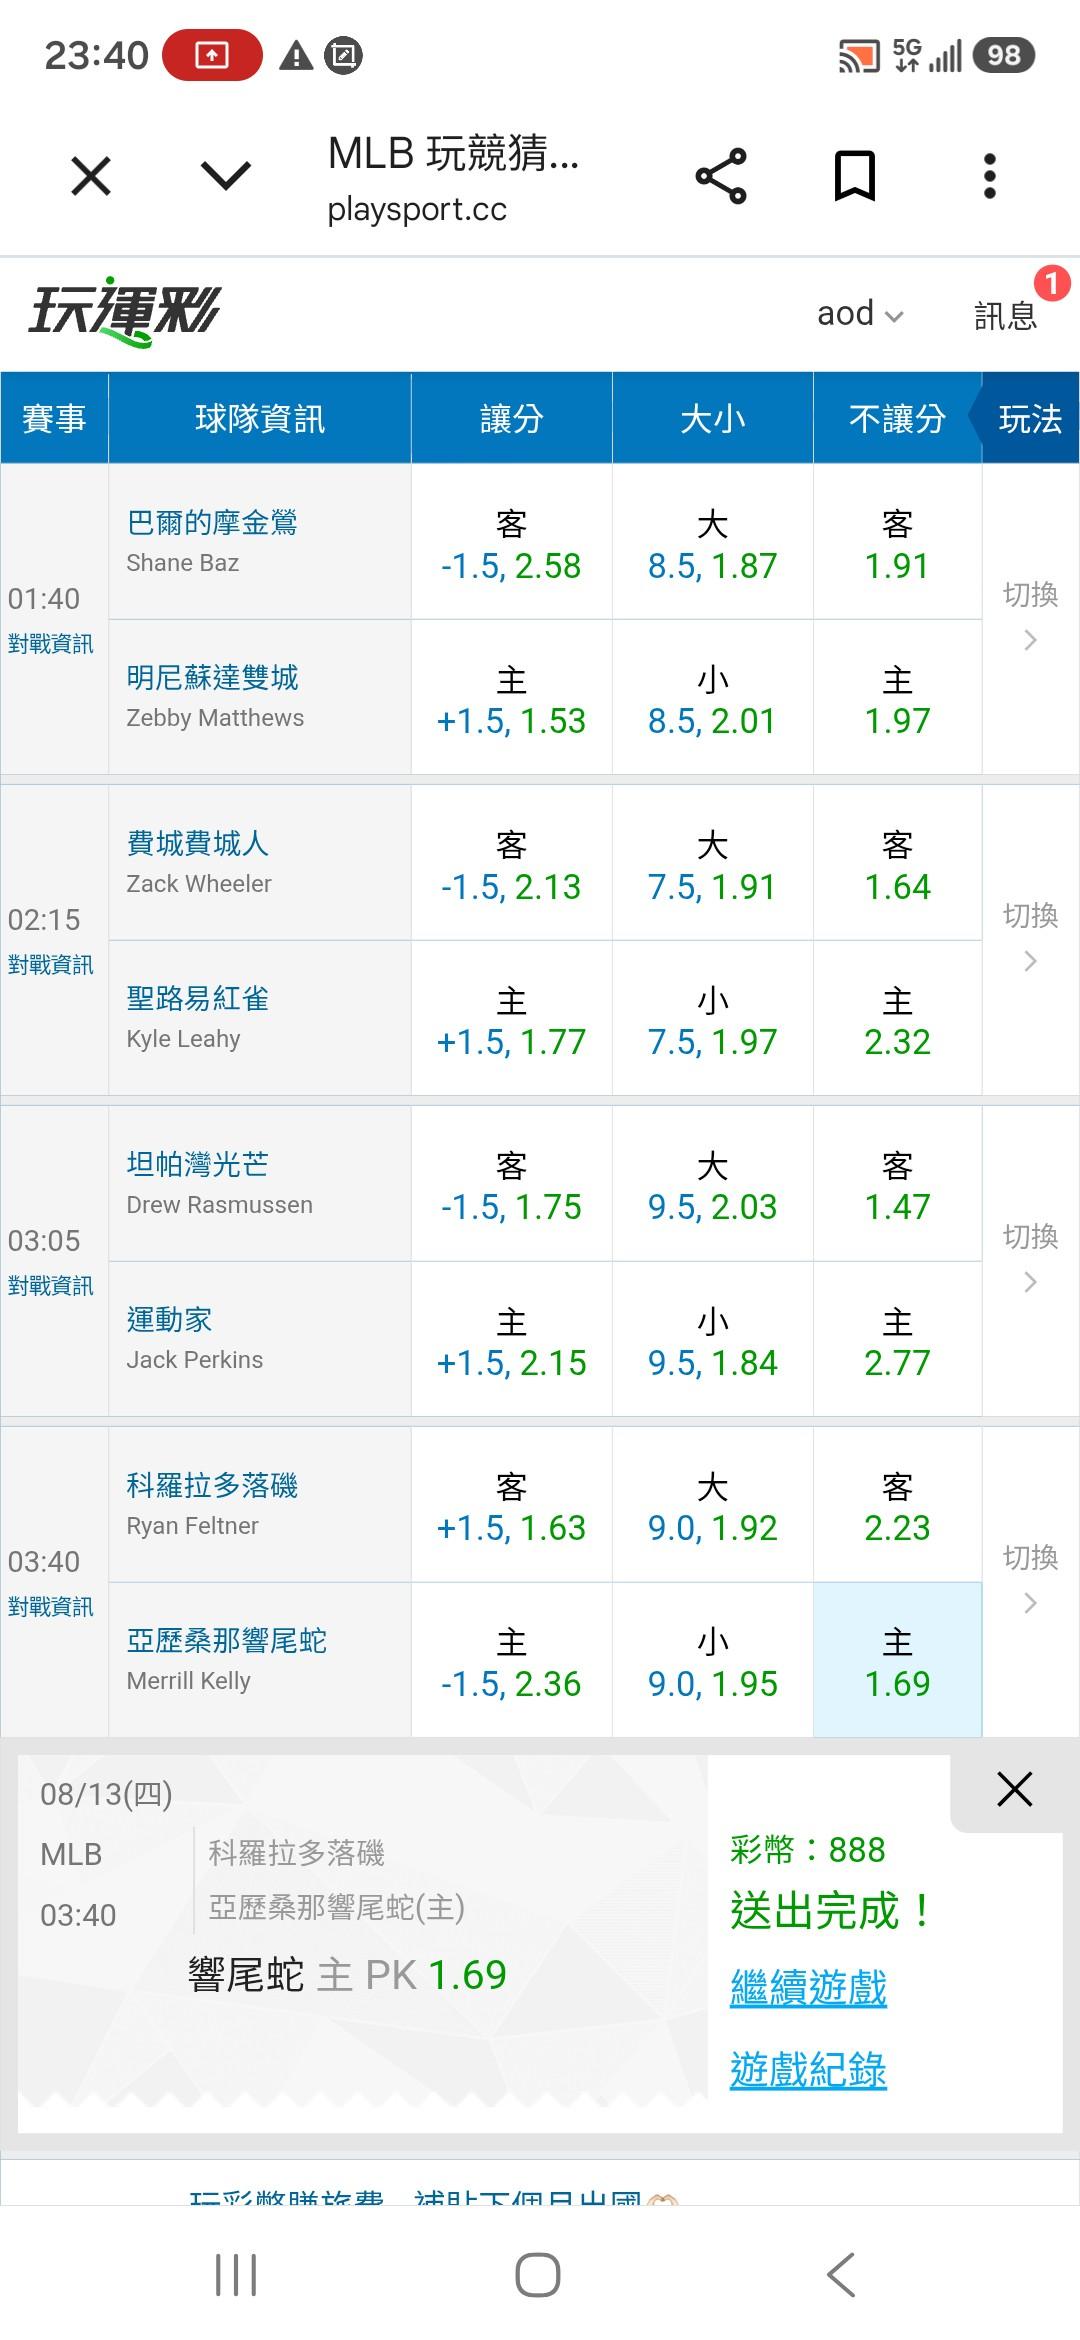Open 繼續遊戲 link
The width and height of the screenshot is (1080, 2340).
[808, 1987]
